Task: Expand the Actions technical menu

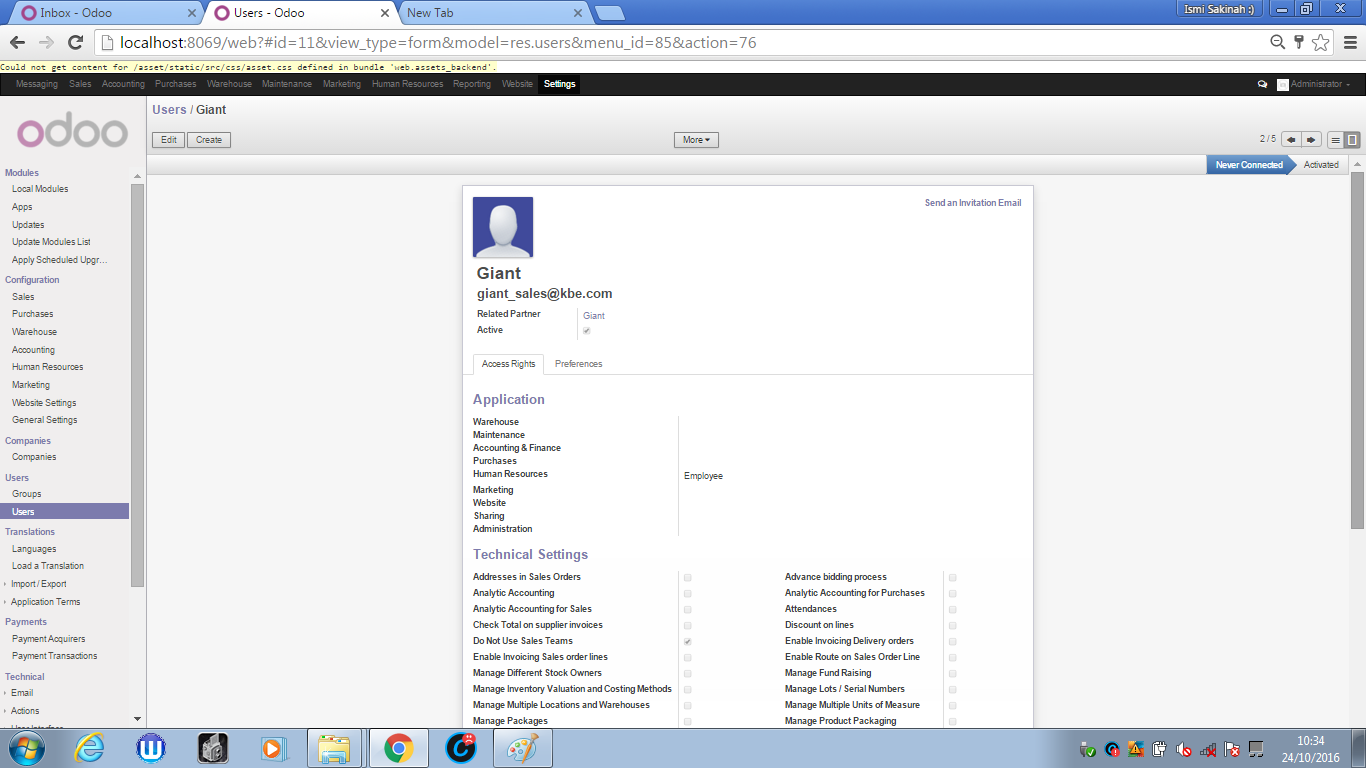Action: pos(25,711)
